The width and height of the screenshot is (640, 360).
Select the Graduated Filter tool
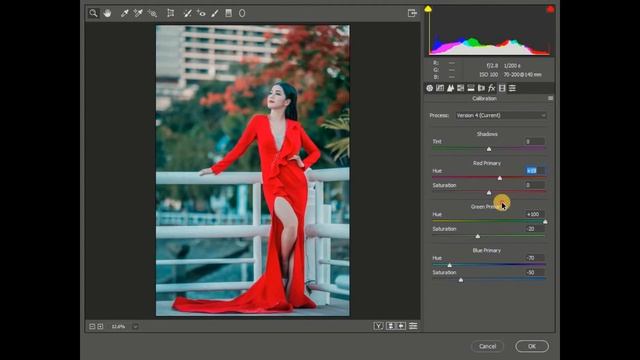pos(229,13)
